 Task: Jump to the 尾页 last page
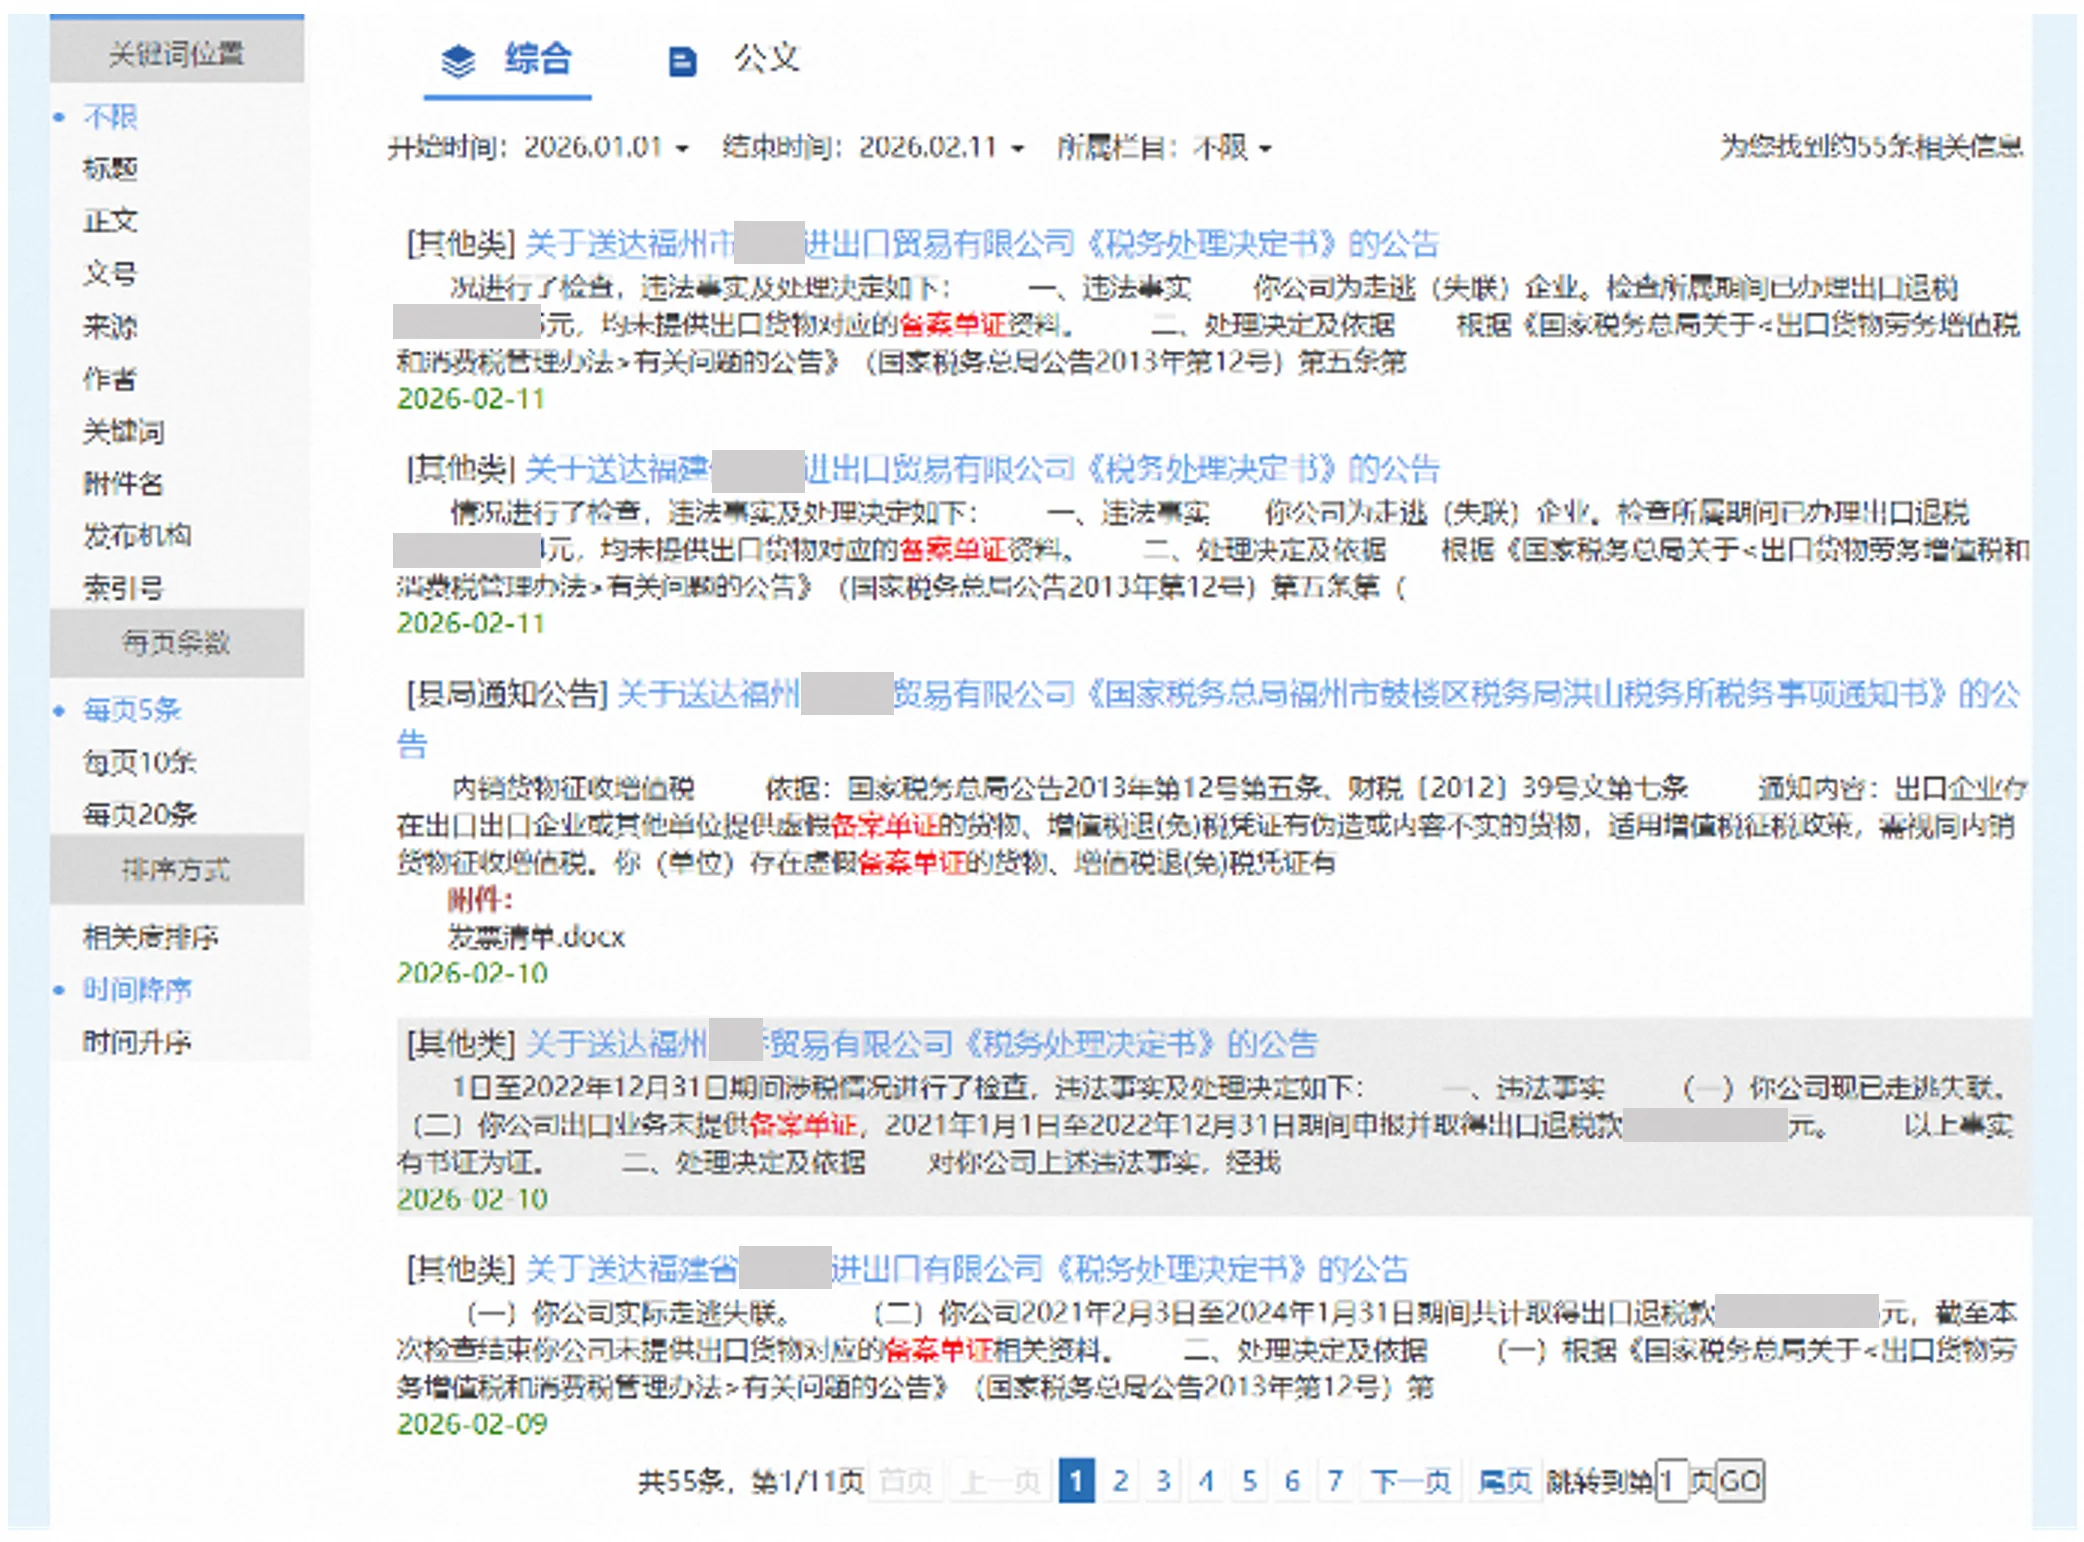[x=1504, y=1481]
